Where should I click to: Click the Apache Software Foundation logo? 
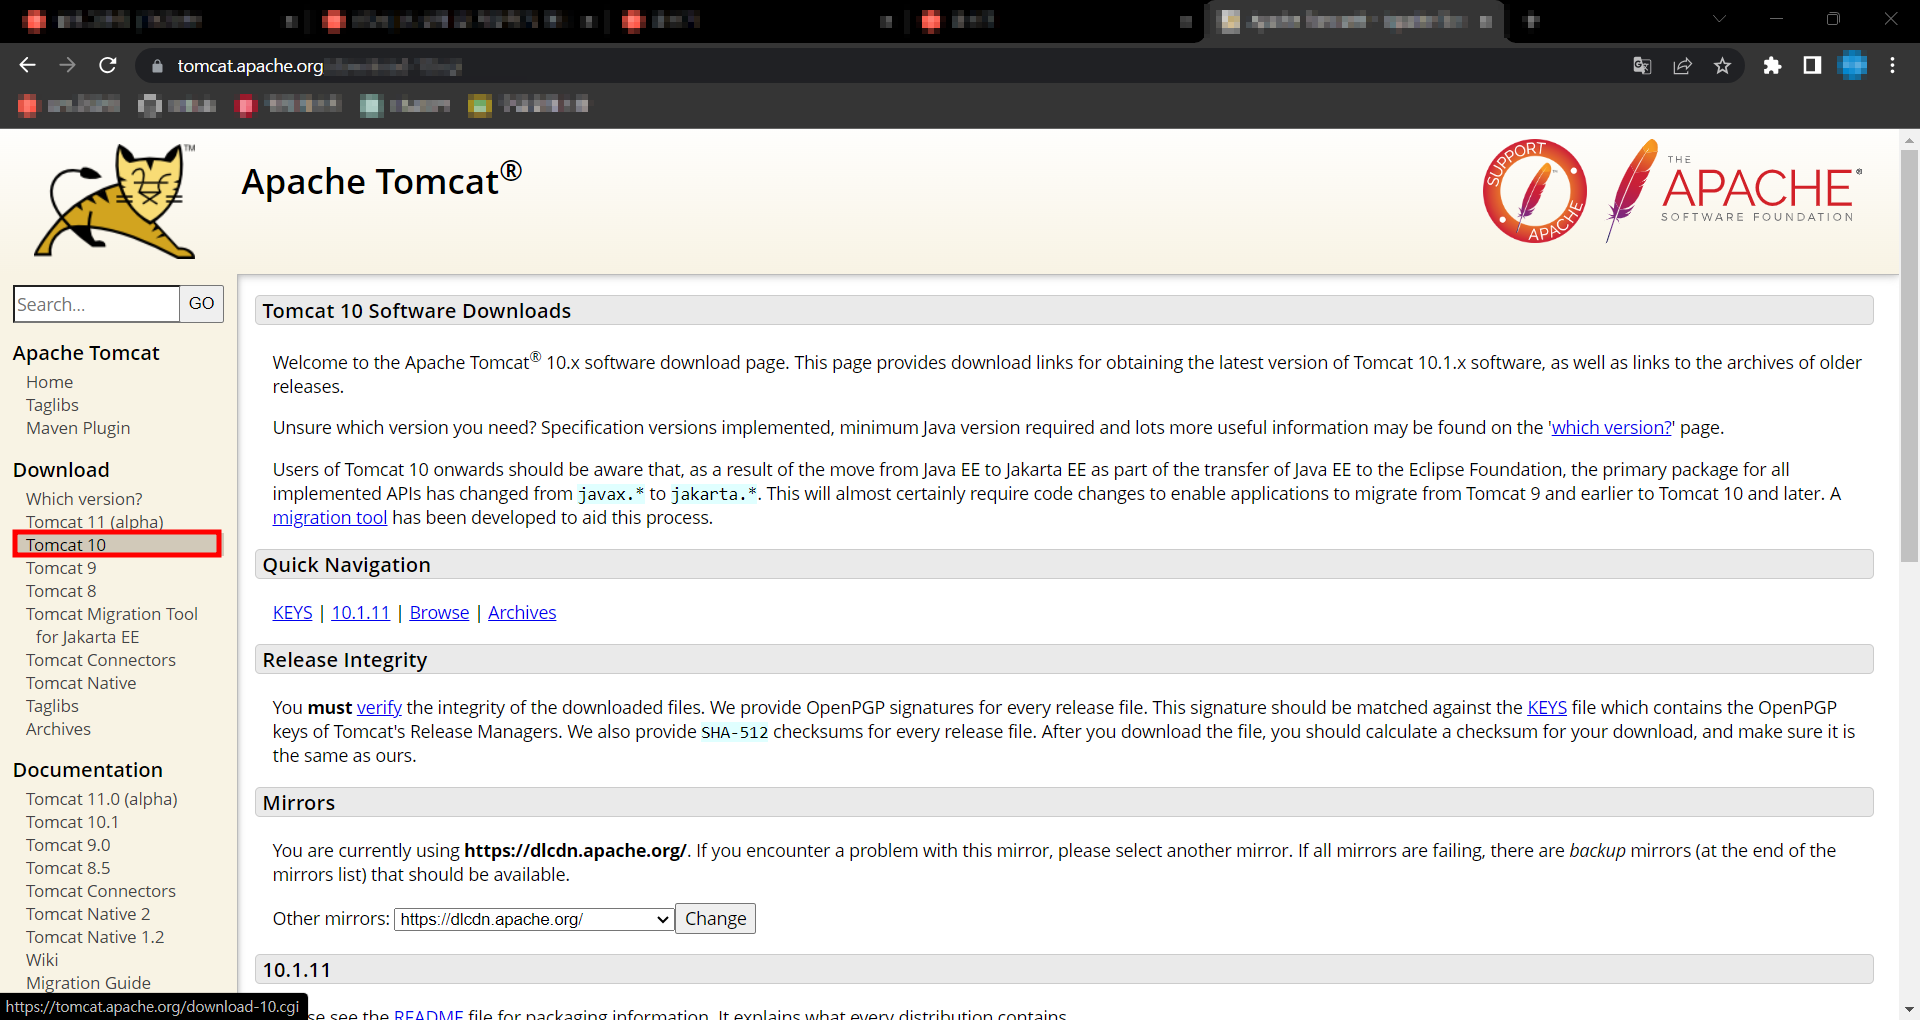pos(1734,191)
